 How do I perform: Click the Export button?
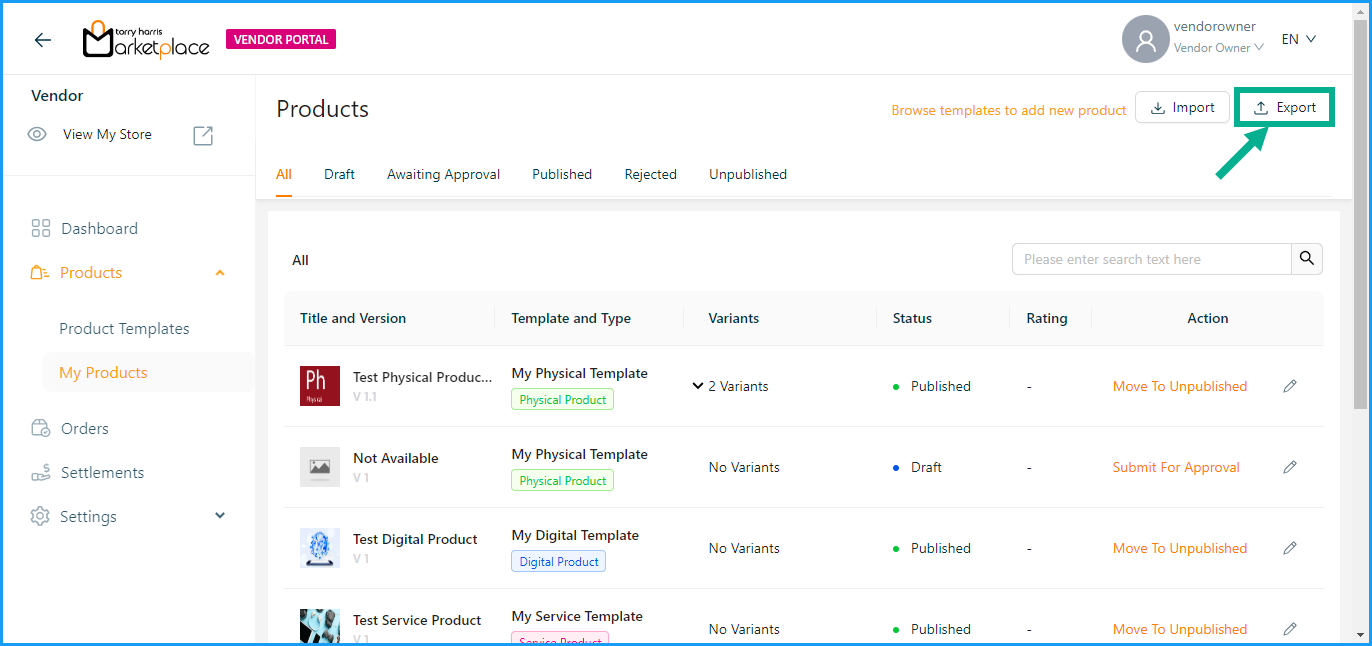1285,108
